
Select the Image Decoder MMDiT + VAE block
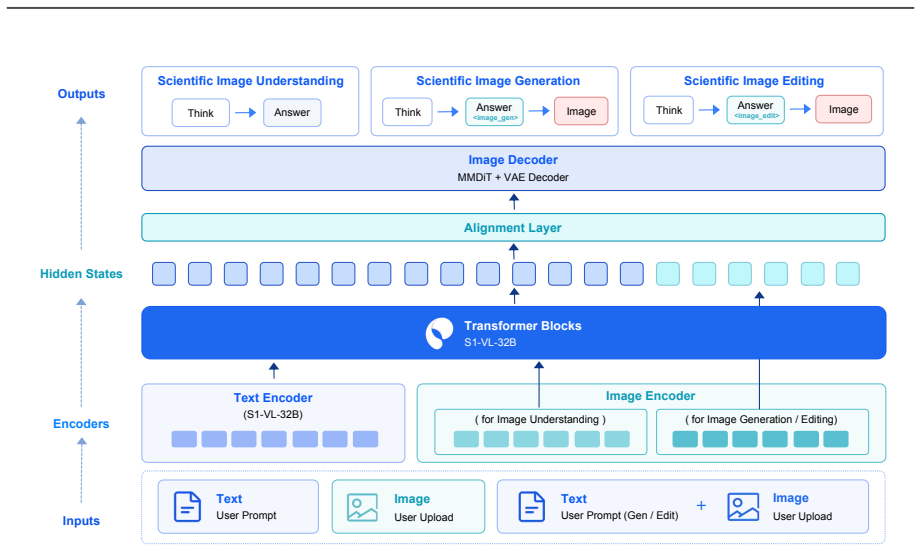[x=513, y=168]
